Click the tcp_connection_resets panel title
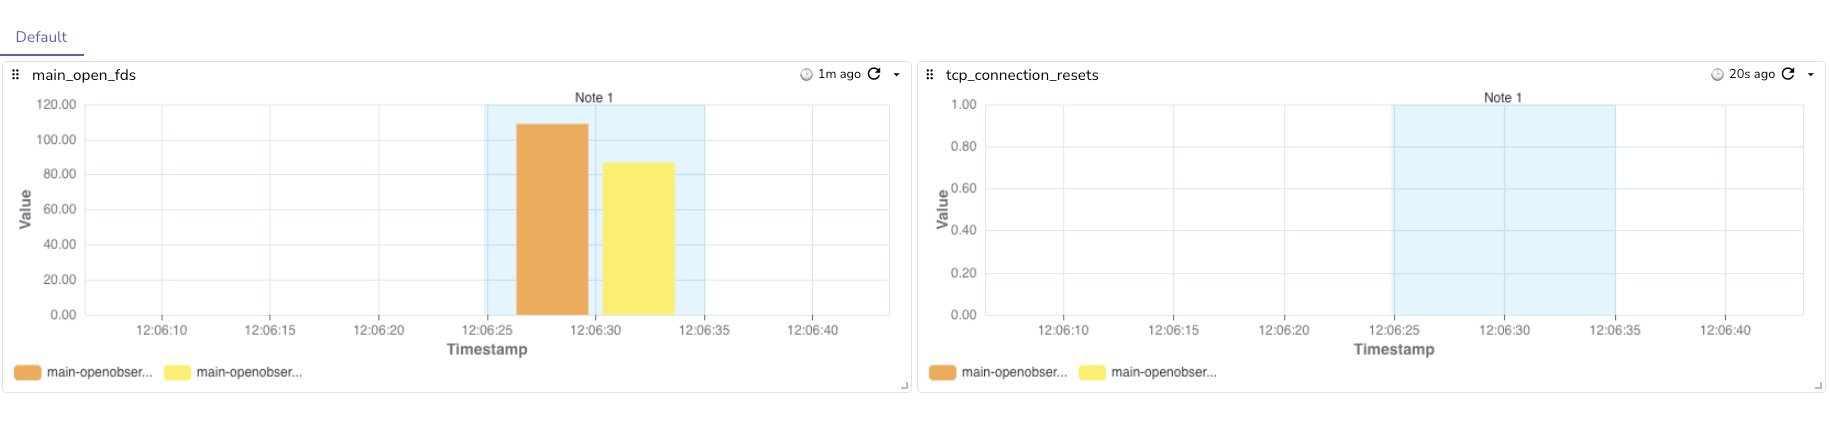1830x432 pixels. [1022, 75]
